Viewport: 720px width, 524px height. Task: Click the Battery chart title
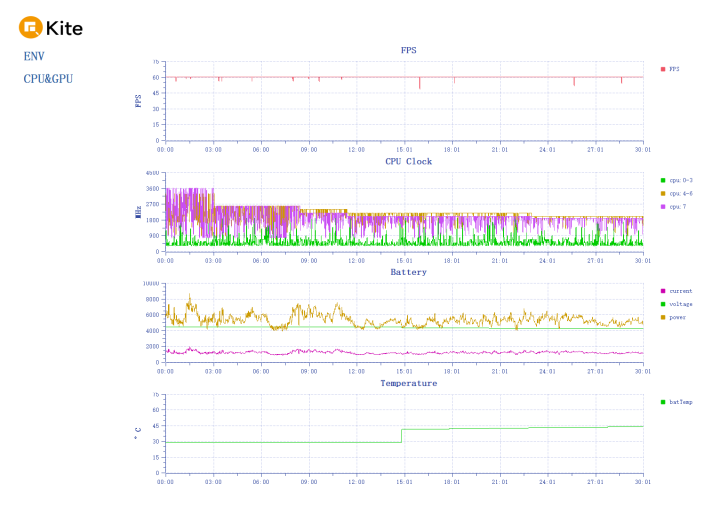point(409,272)
